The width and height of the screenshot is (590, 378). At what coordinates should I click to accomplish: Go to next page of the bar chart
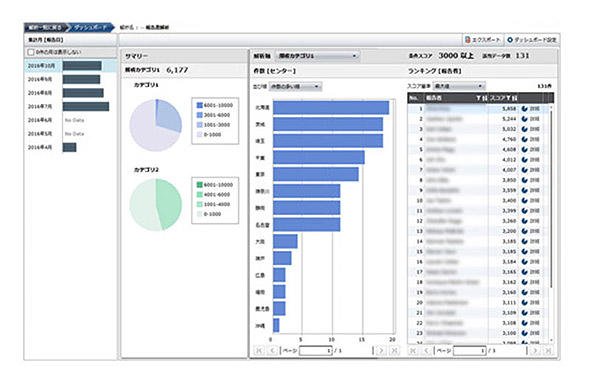[381, 351]
